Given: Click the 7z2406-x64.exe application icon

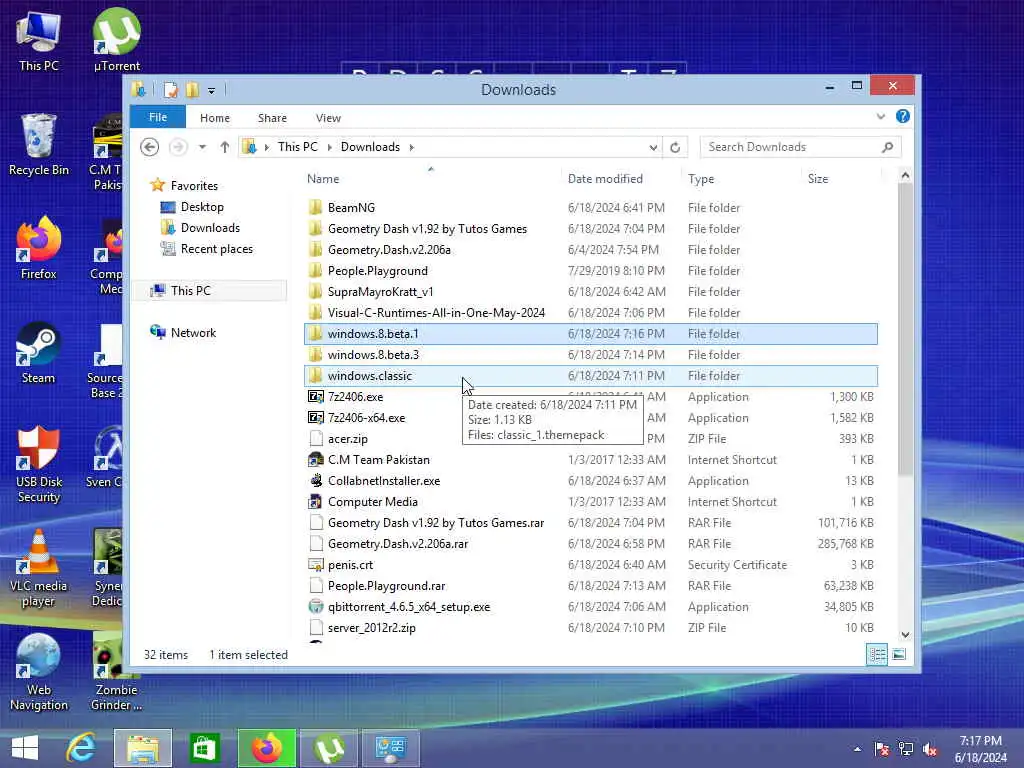Looking at the screenshot, I should click(315, 417).
